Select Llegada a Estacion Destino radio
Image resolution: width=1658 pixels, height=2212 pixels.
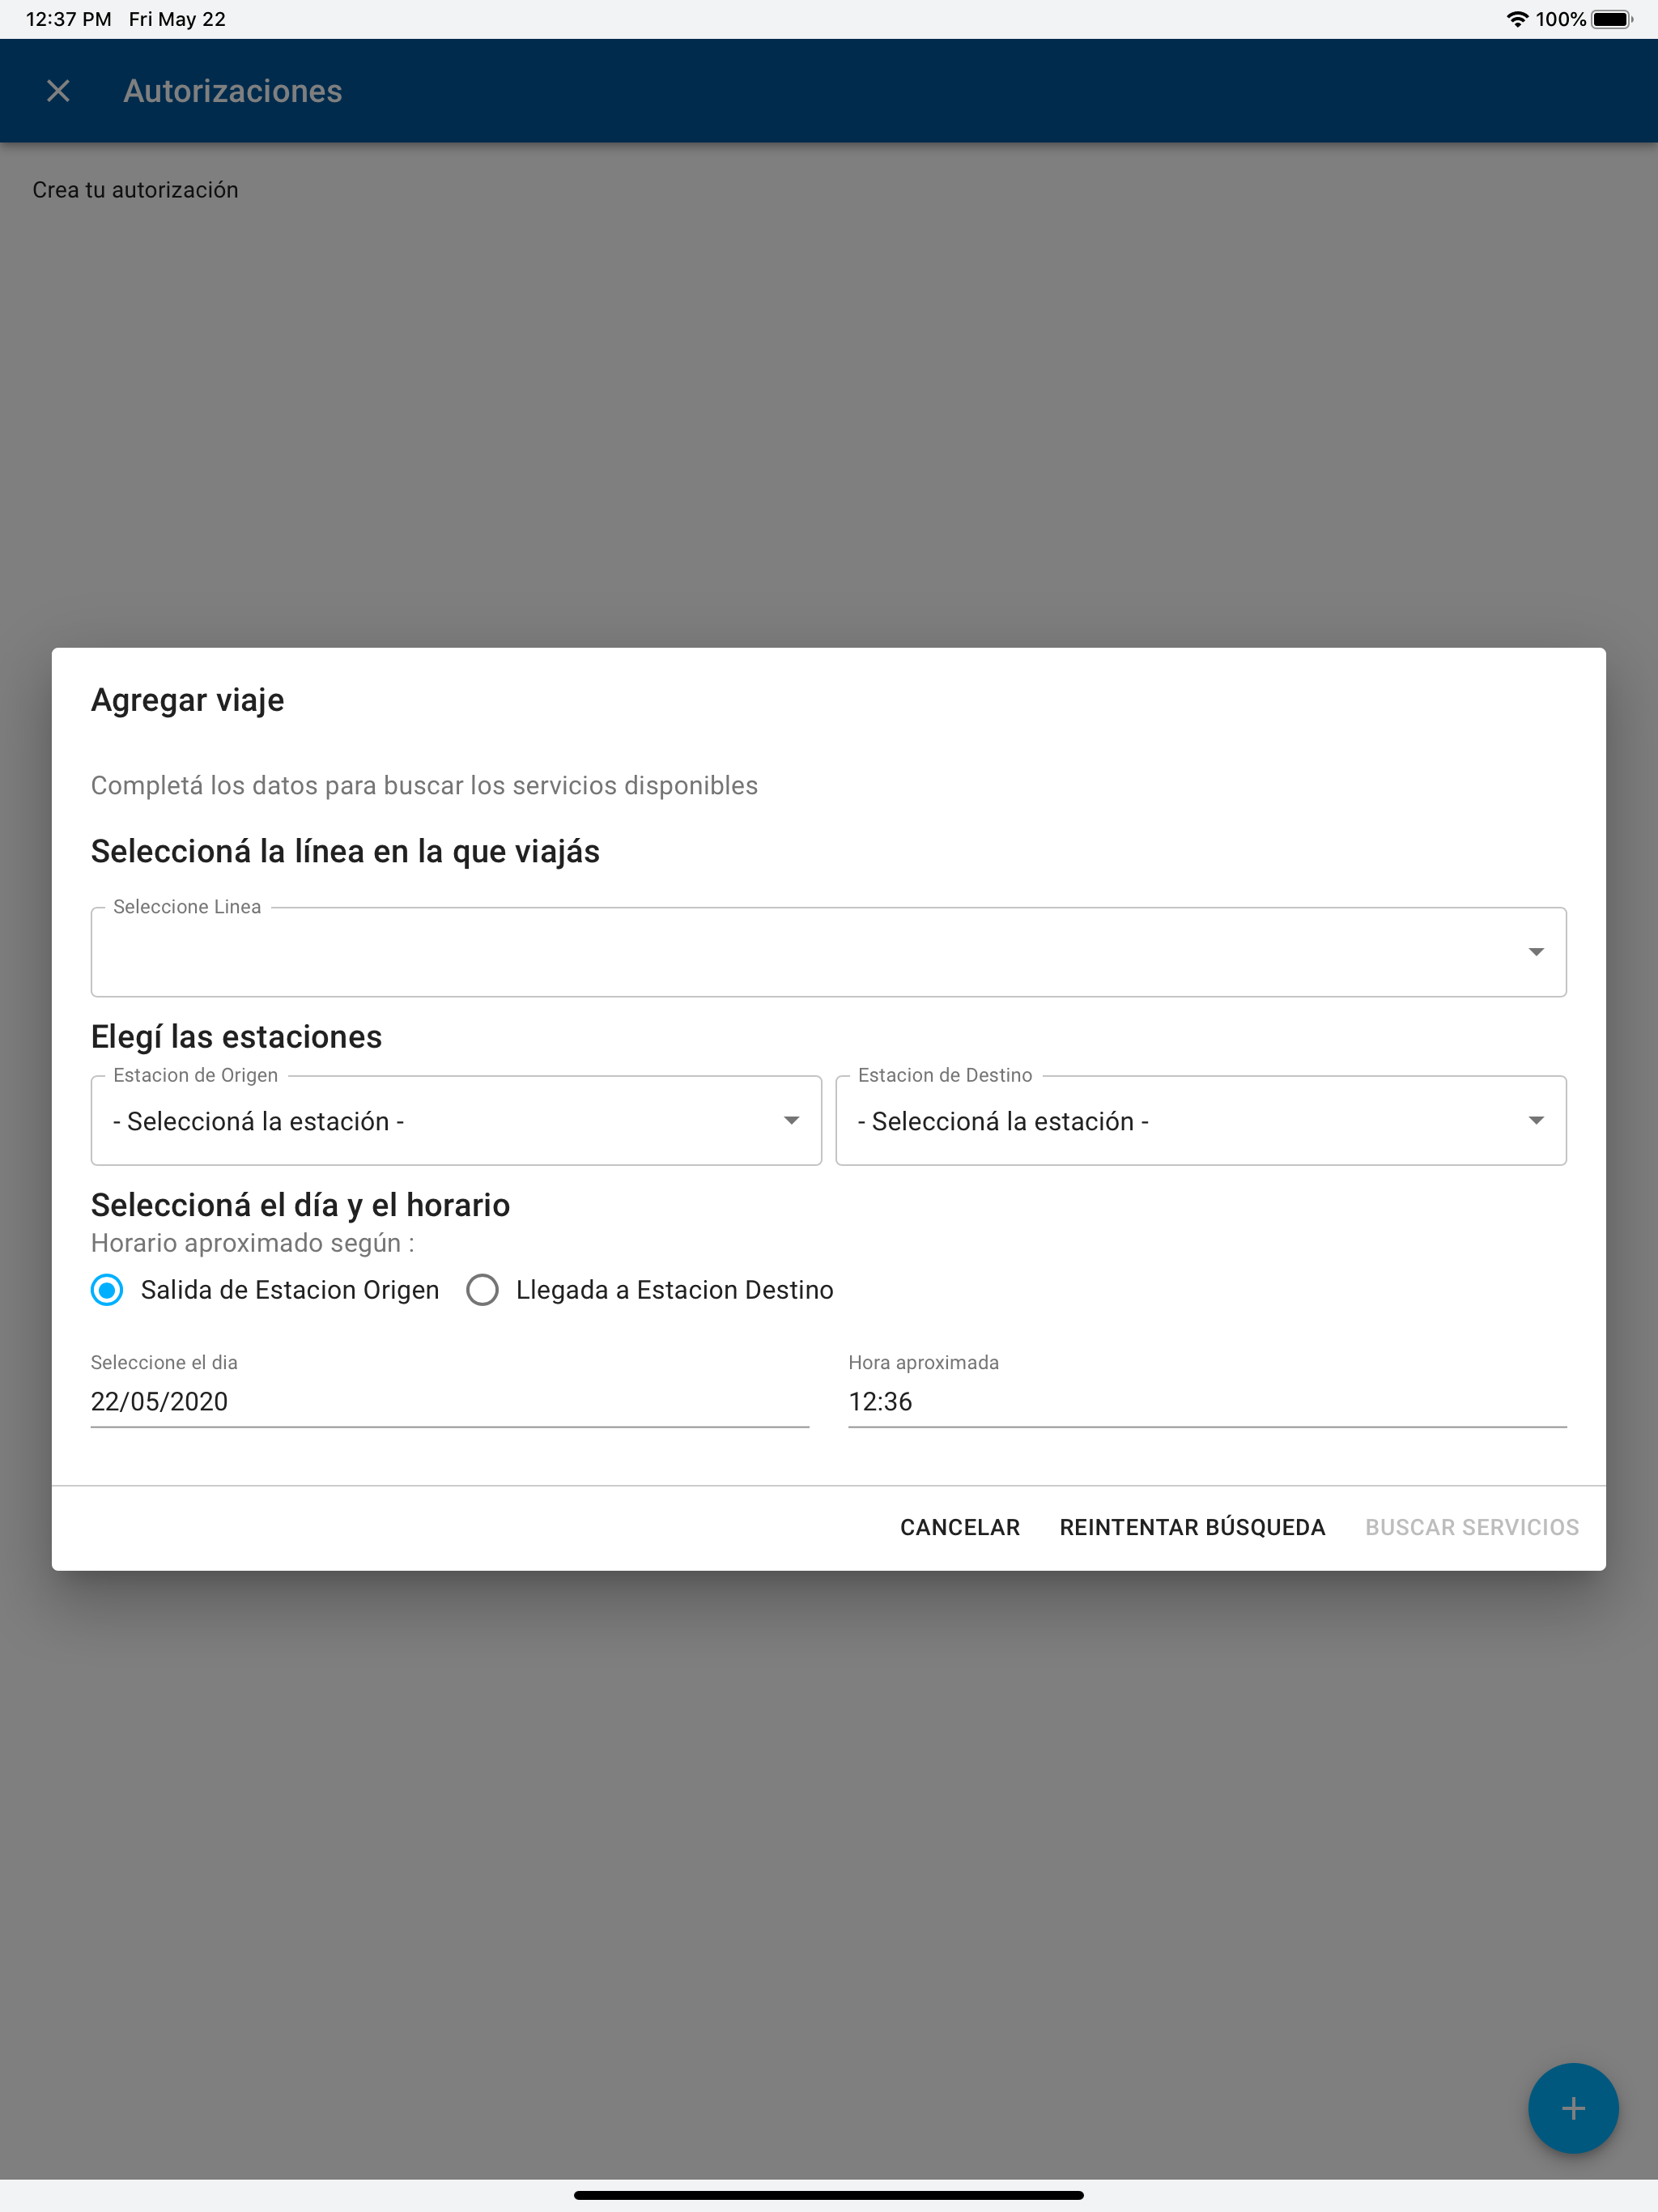(x=482, y=1290)
